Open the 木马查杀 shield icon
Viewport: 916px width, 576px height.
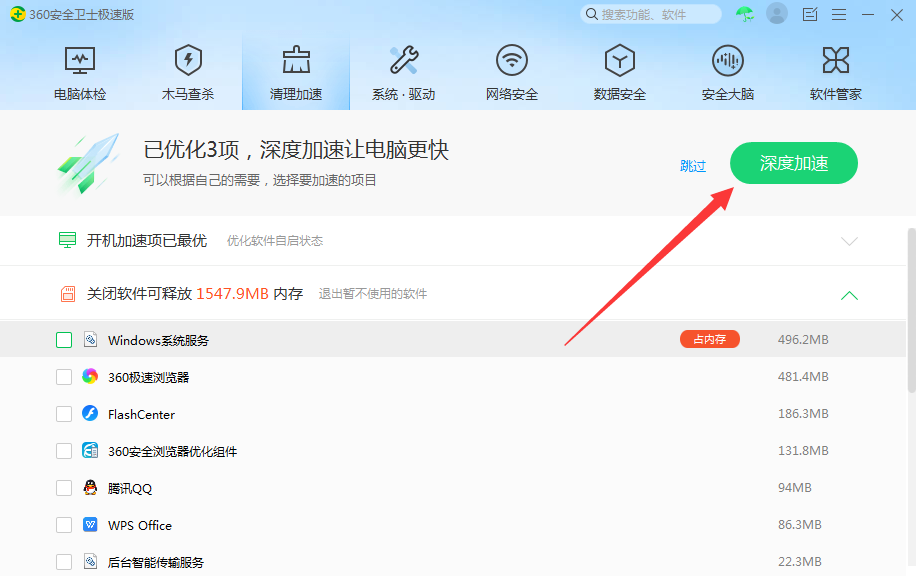pyautogui.click(x=188, y=60)
